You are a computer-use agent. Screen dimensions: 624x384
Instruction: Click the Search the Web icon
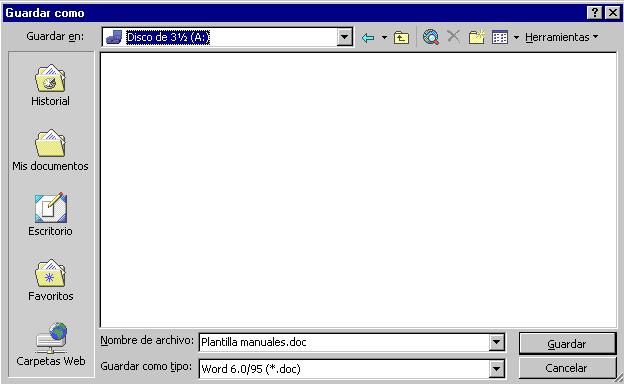[431, 37]
